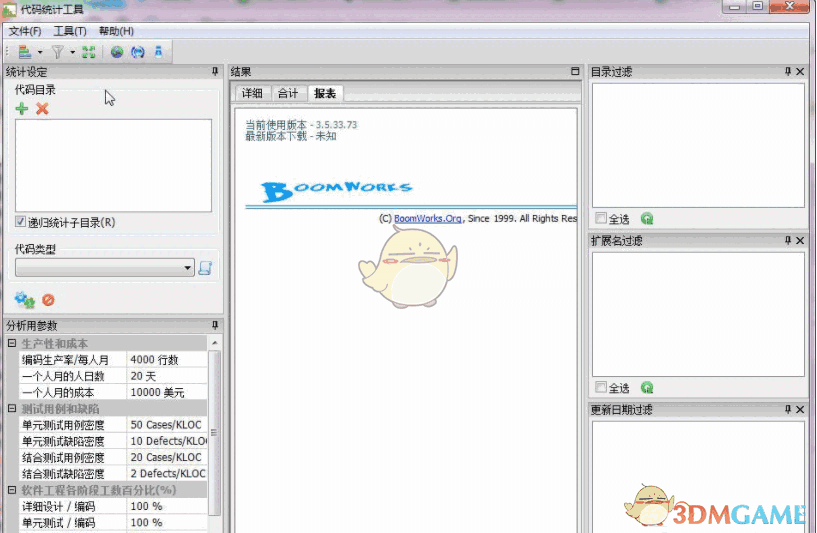Edit the 20 天 value

(x=167, y=376)
